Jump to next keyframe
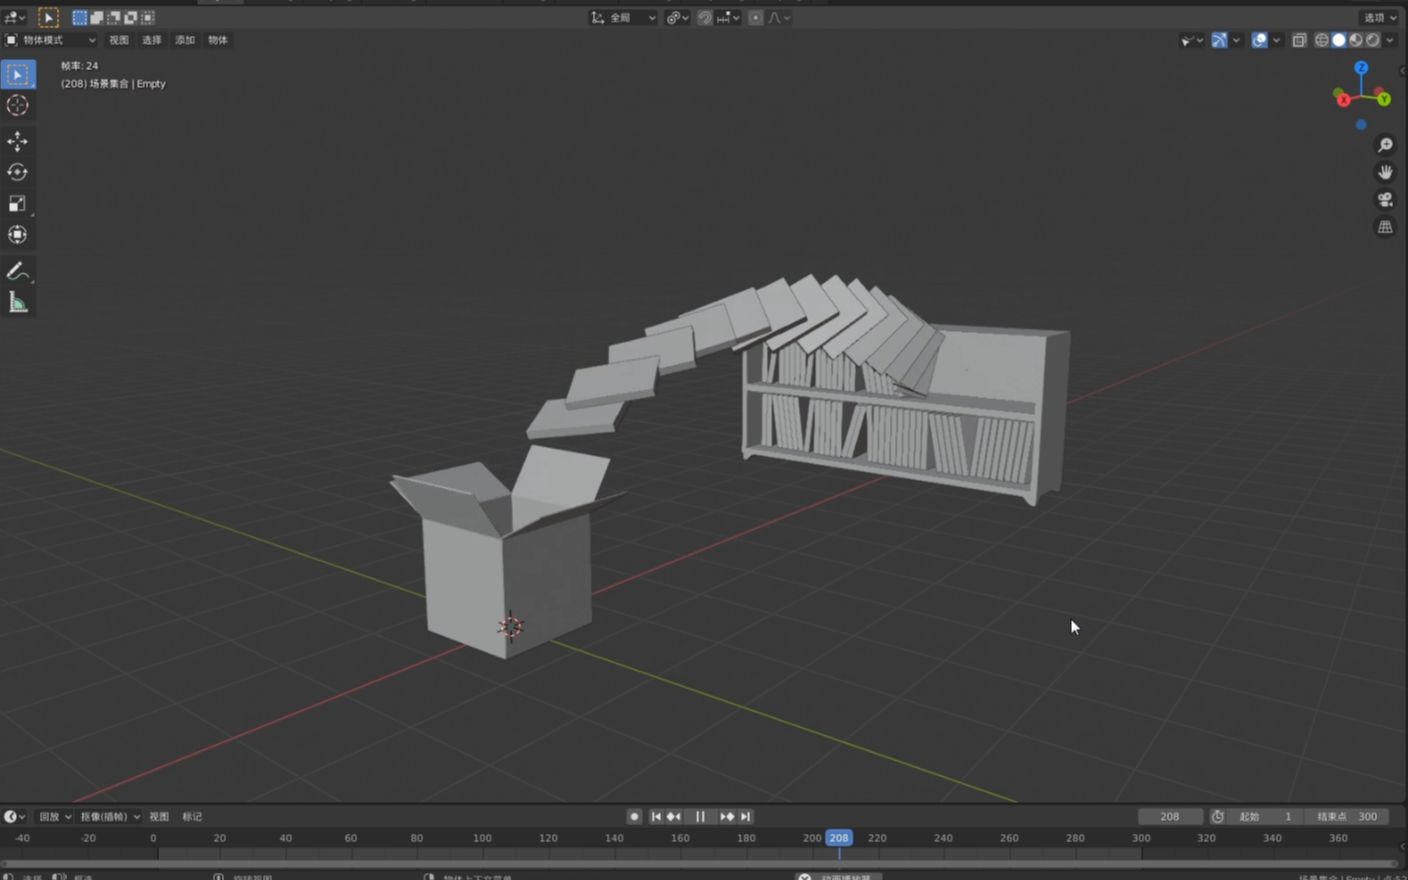The image size is (1408, 880). coord(727,816)
